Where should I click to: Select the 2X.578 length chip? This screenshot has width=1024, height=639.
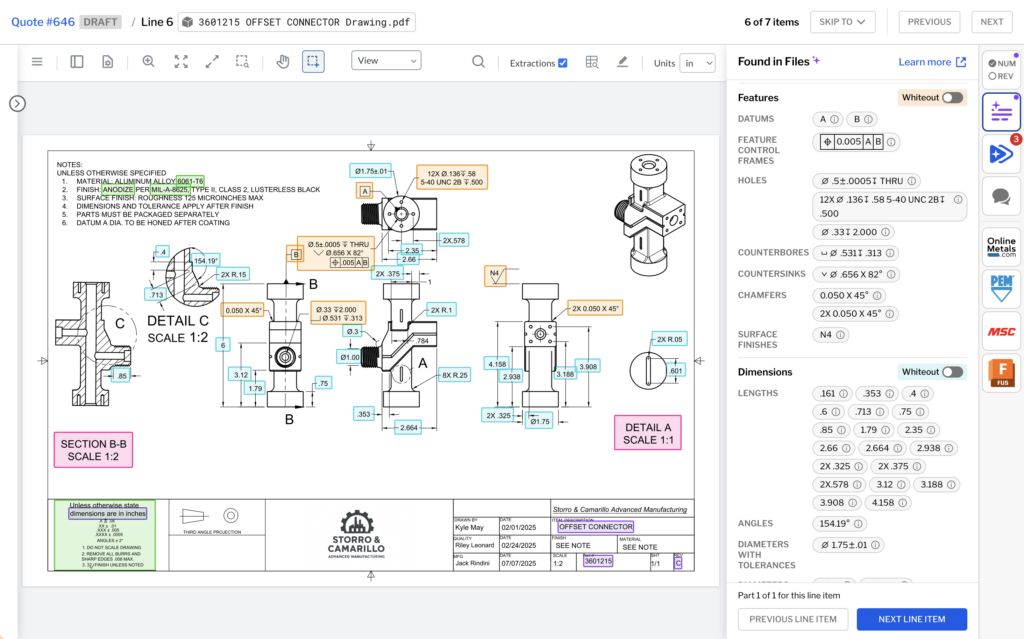pos(839,485)
